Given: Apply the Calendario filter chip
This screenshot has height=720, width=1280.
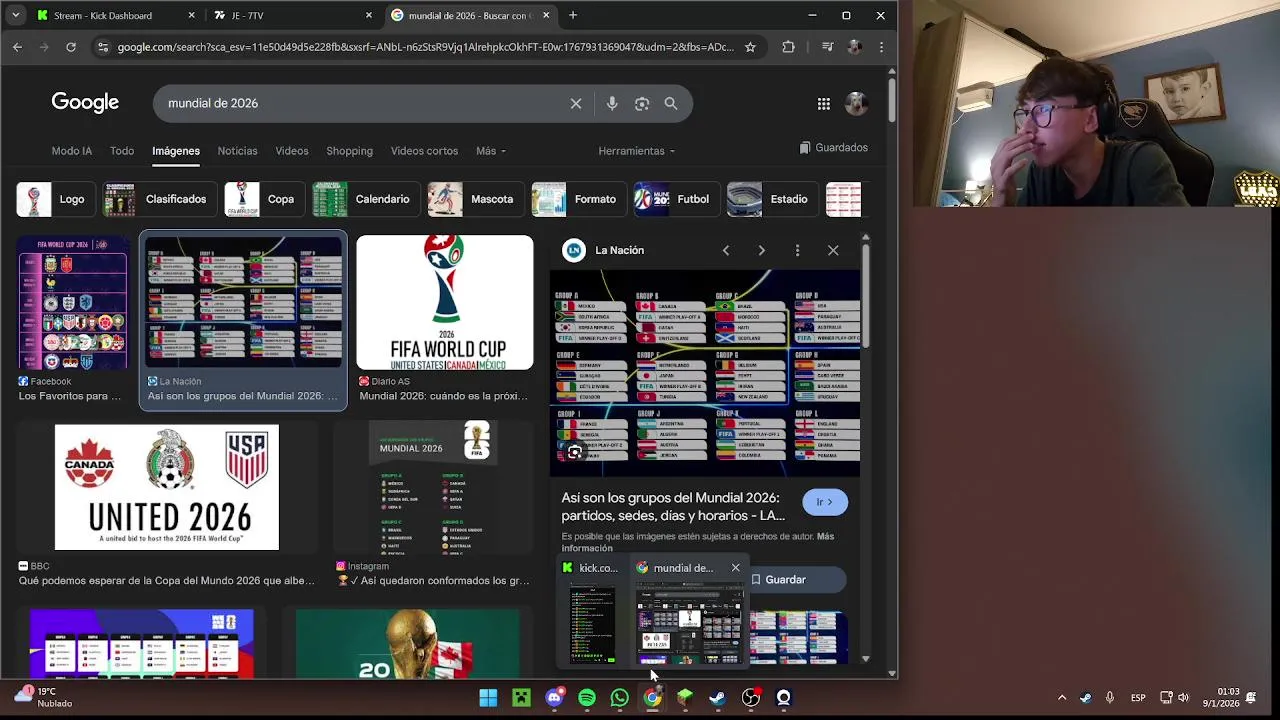Looking at the screenshot, I should click(364, 199).
